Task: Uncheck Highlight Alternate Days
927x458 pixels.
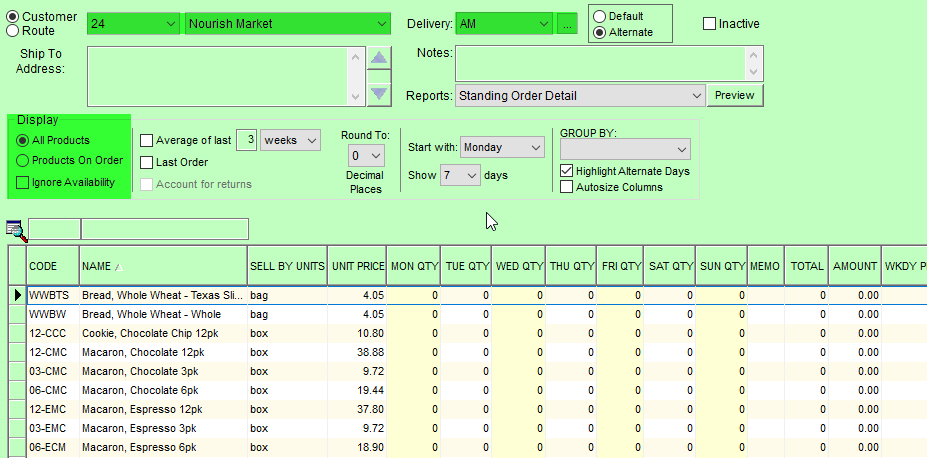Action: pos(566,171)
